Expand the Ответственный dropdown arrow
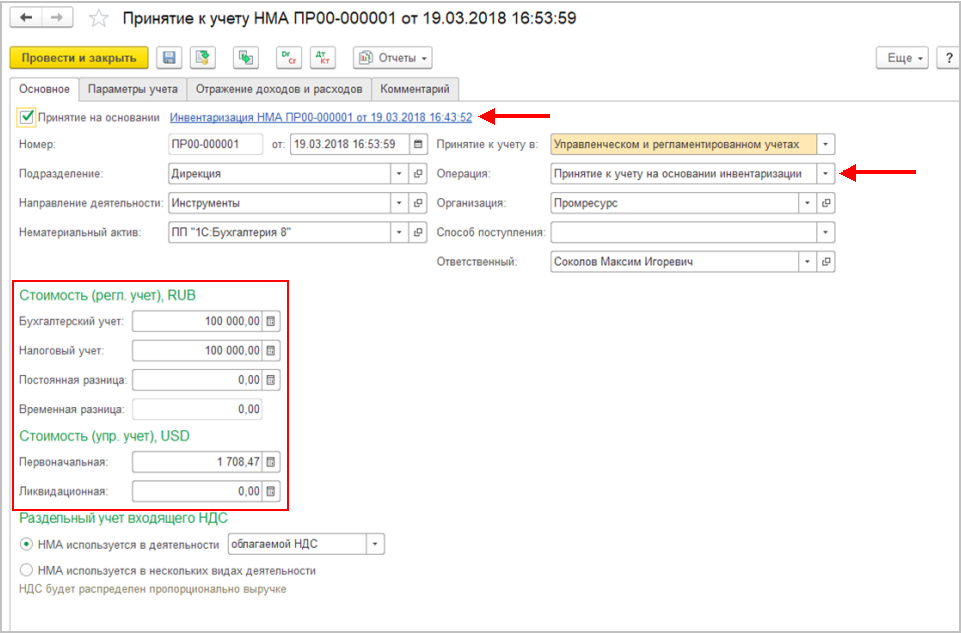 click(x=808, y=262)
